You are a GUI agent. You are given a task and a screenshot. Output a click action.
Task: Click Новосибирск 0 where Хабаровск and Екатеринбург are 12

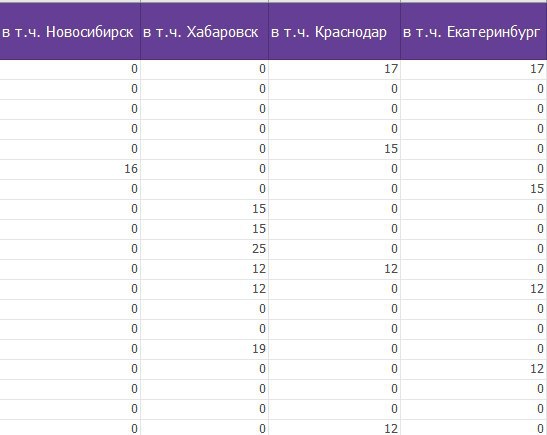70,289
